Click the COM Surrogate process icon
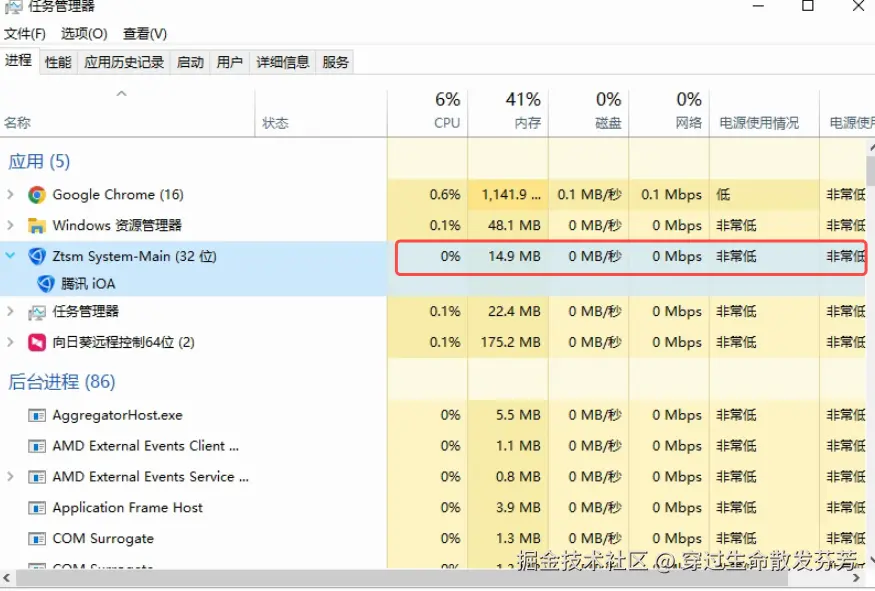This screenshot has width=875, height=591. tap(37, 539)
